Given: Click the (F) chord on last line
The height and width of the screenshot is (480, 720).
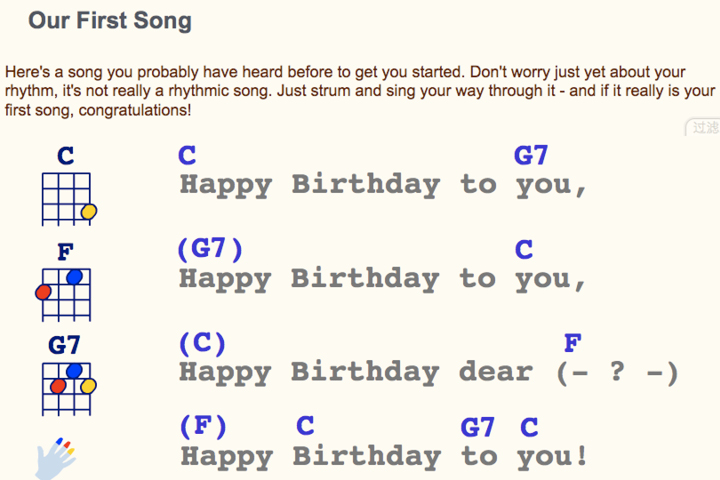Looking at the screenshot, I should point(203,427).
